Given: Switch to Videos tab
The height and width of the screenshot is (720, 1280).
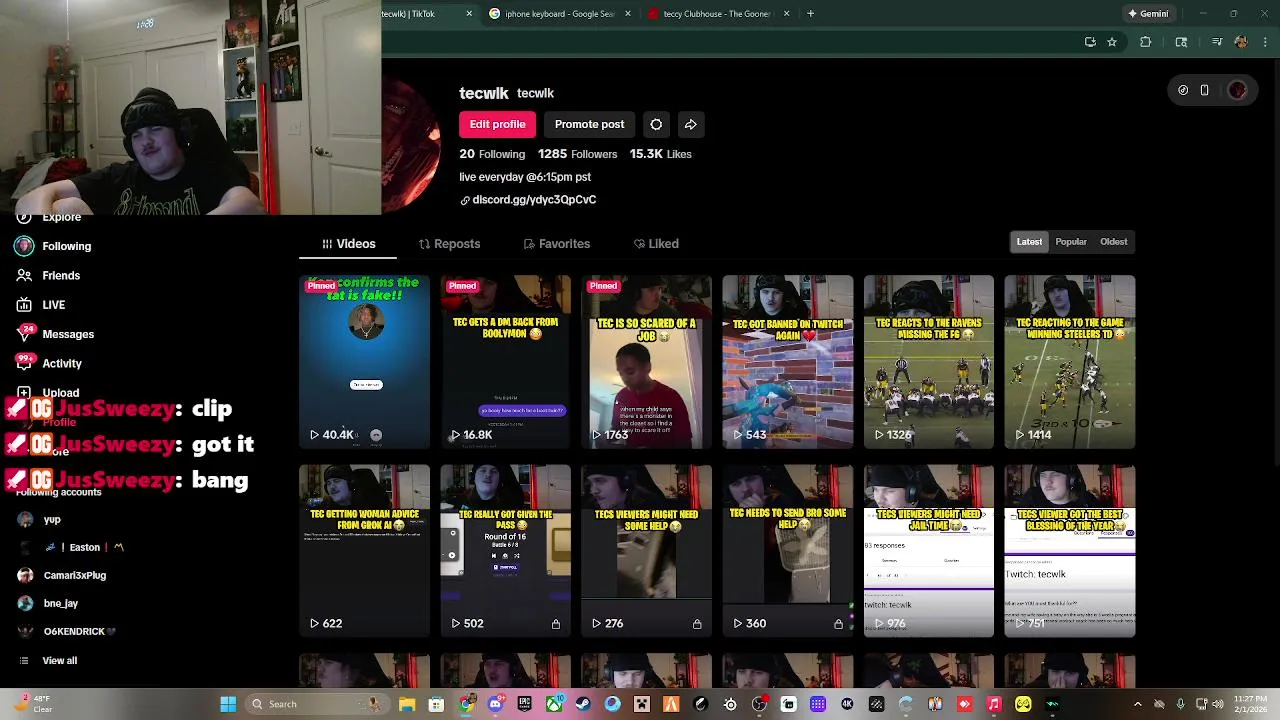Looking at the screenshot, I should click(348, 244).
